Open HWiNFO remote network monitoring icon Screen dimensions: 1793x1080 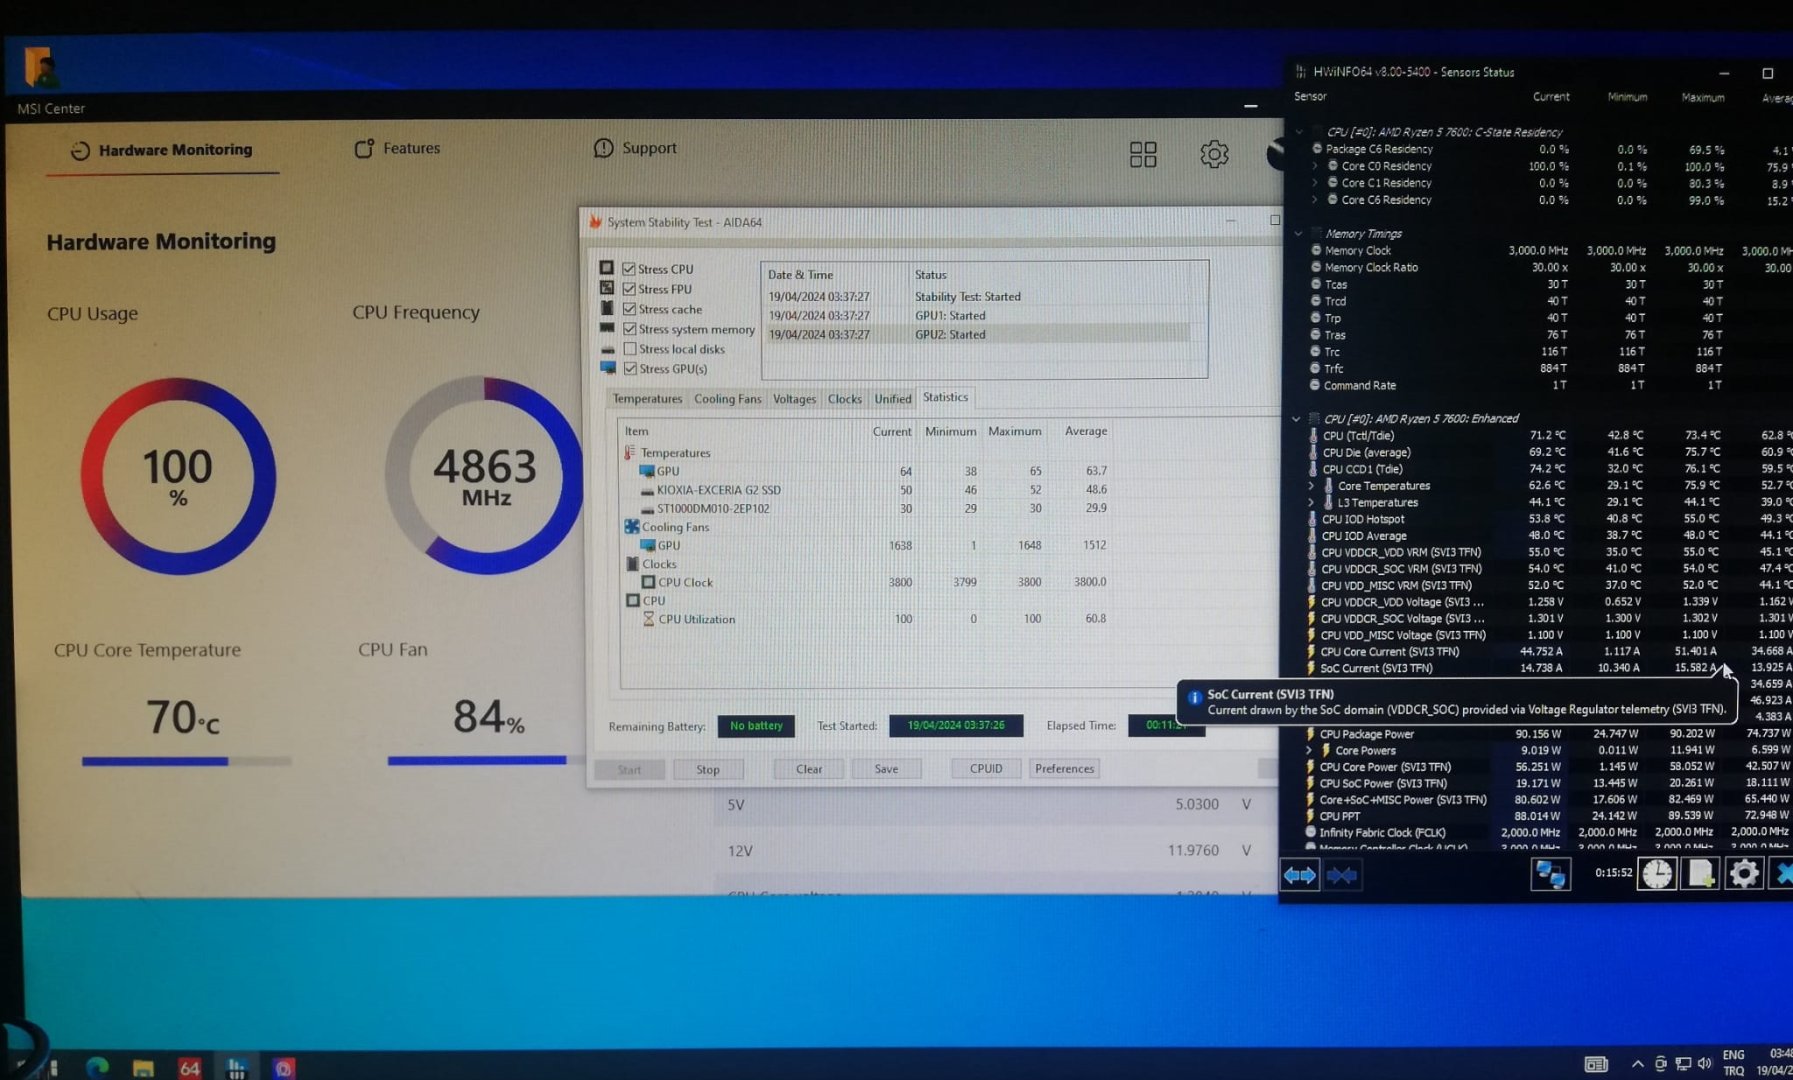(1549, 874)
